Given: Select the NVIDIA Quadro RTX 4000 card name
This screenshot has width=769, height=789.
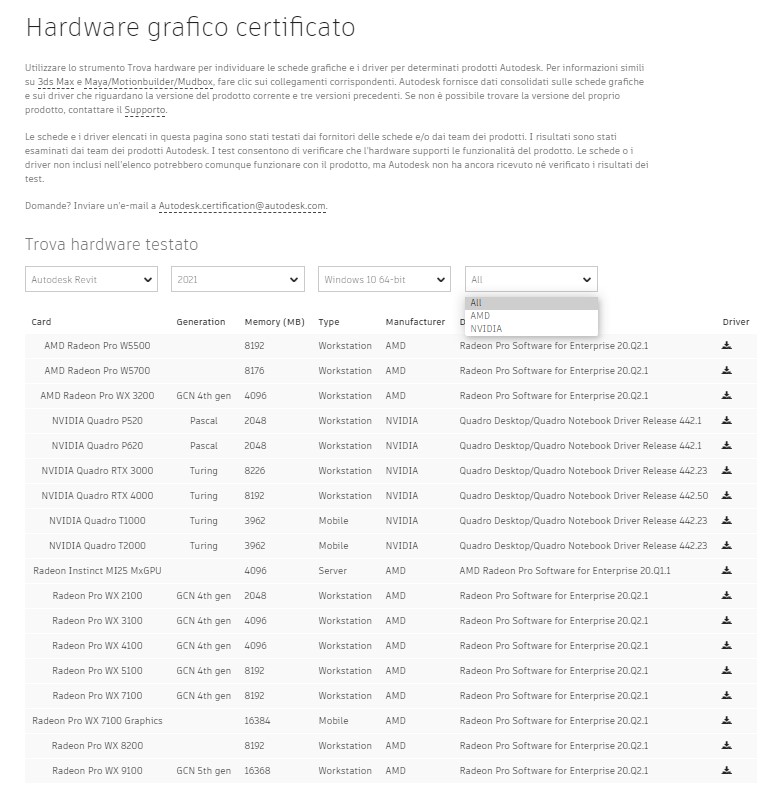Looking at the screenshot, I should [x=97, y=496].
